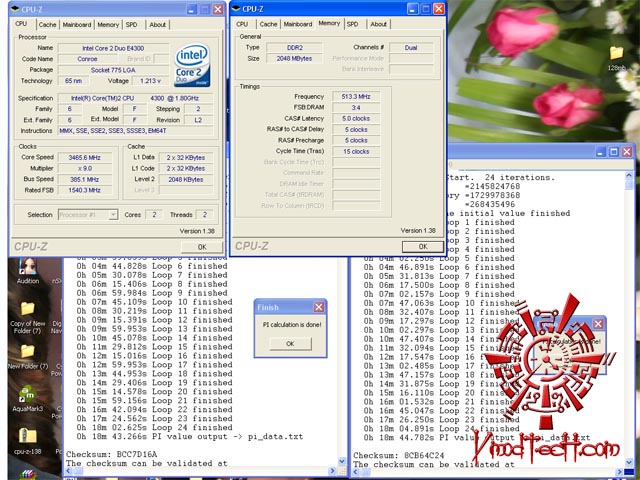Select memory Frequency value 513.3 MHz
640x480 pixels.
pos(356,97)
